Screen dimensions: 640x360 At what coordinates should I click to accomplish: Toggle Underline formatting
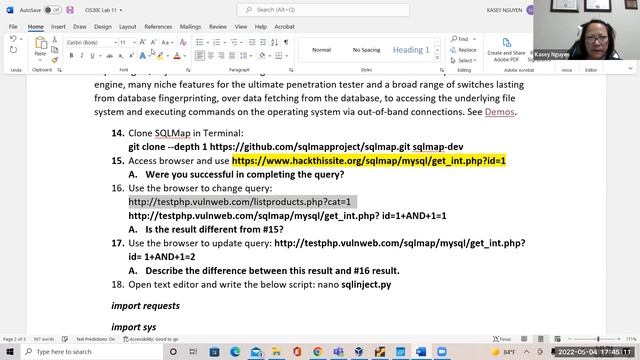click(92, 56)
